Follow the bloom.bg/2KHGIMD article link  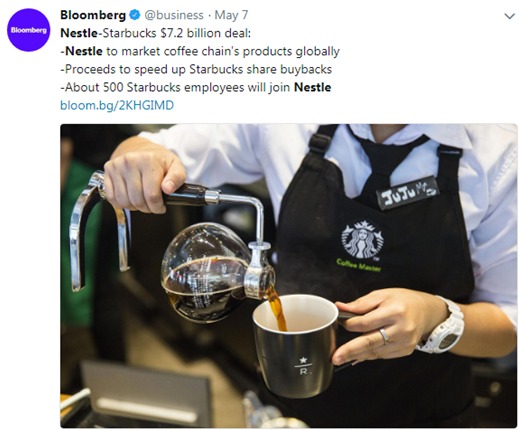click(x=117, y=105)
